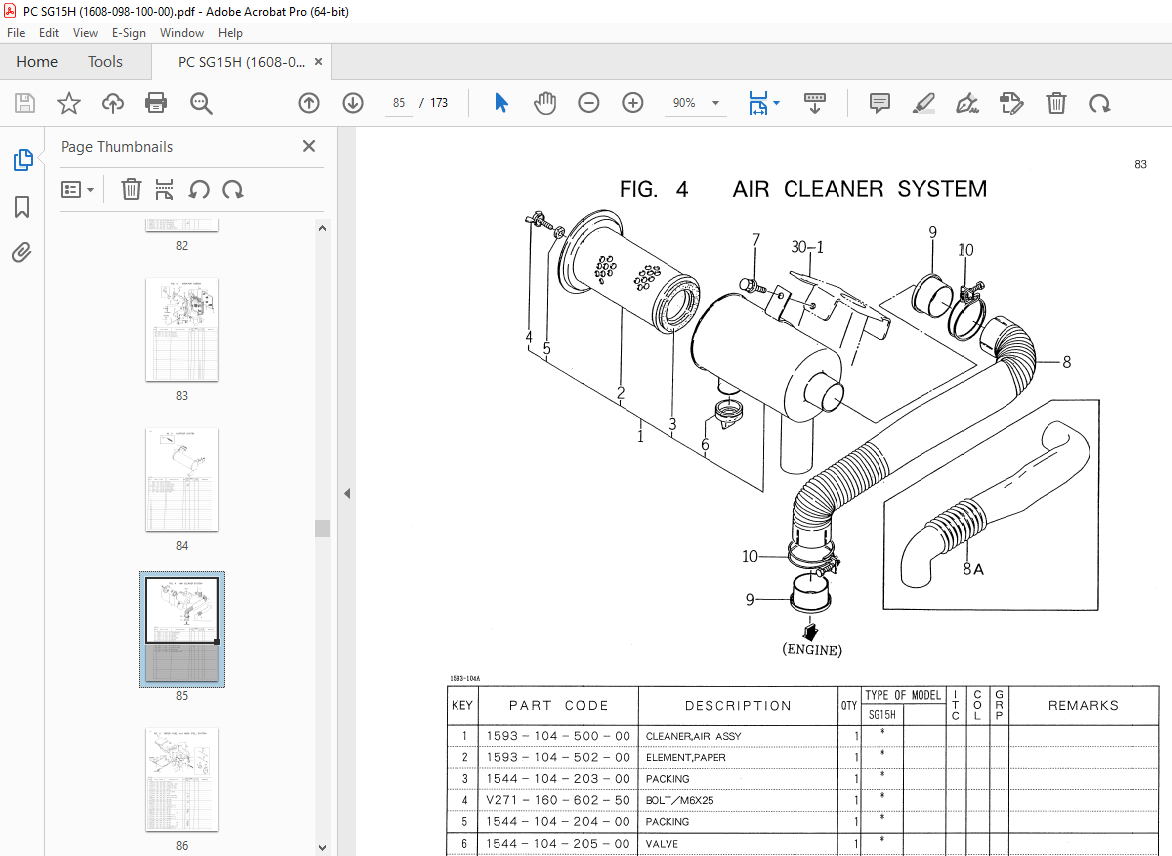Click the trash delete icon in the main toolbar

(x=1056, y=103)
